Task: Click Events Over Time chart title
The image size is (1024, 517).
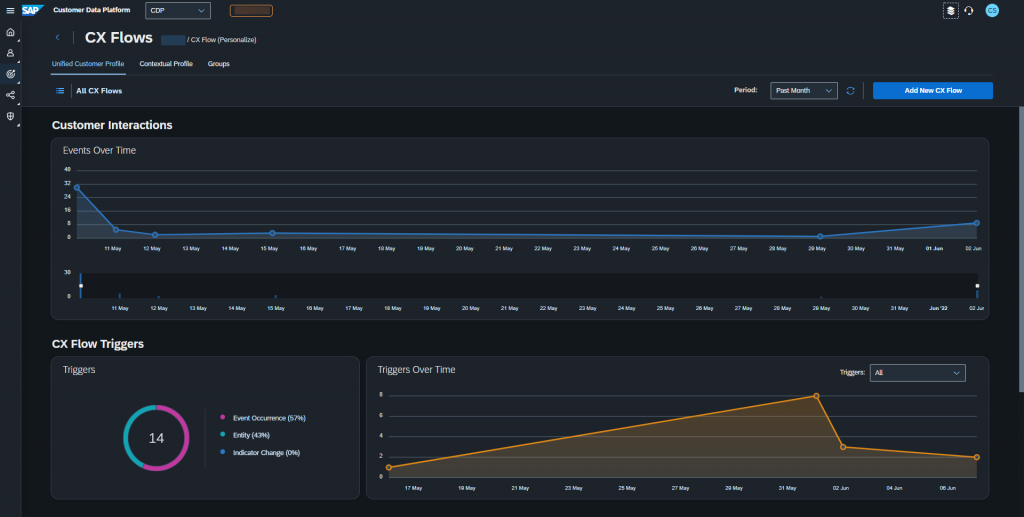Action: tap(99, 150)
